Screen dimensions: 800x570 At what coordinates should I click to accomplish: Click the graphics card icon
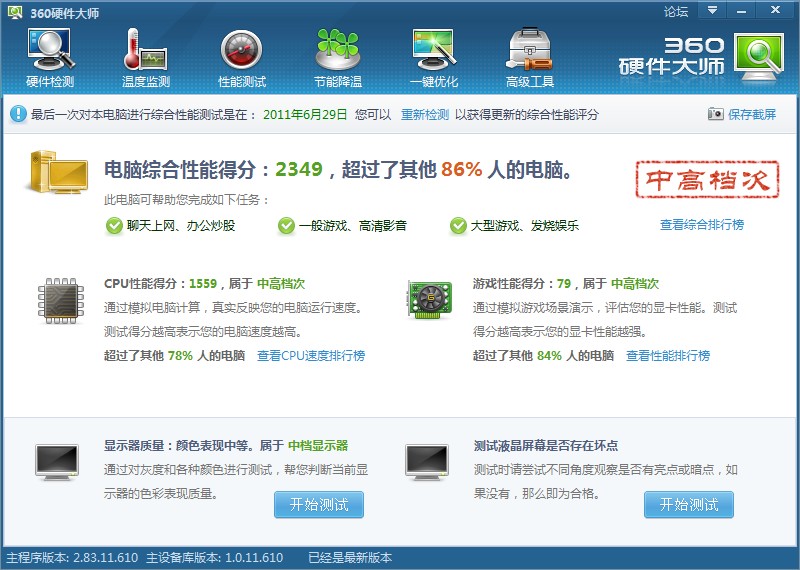click(x=430, y=299)
